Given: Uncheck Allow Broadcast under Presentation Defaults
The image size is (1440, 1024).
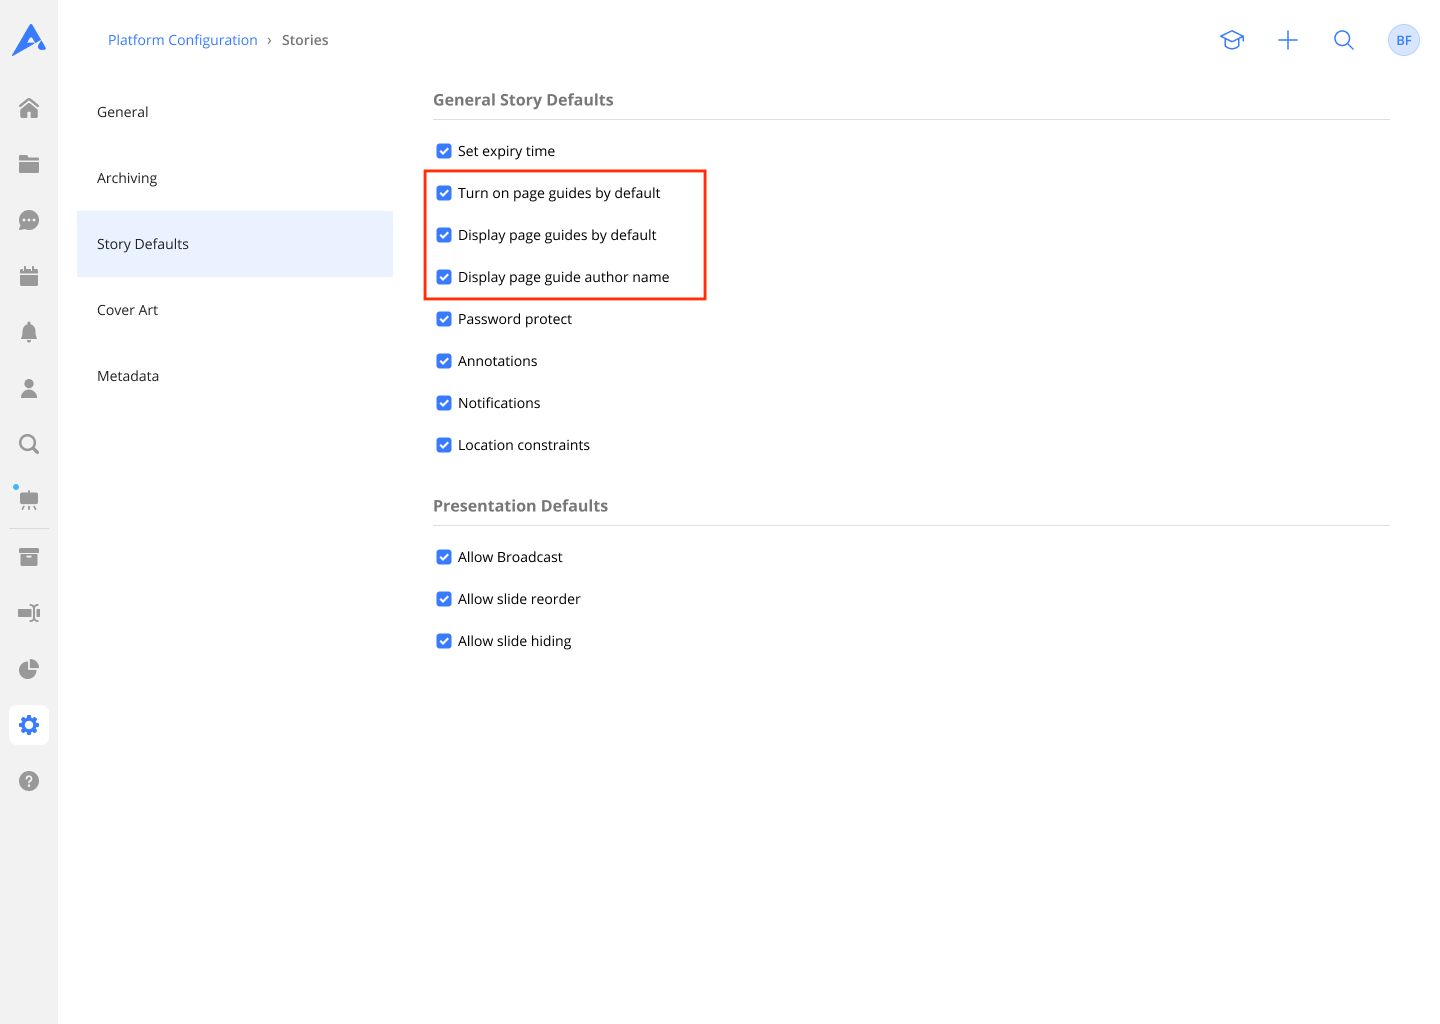Looking at the screenshot, I should (x=444, y=557).
